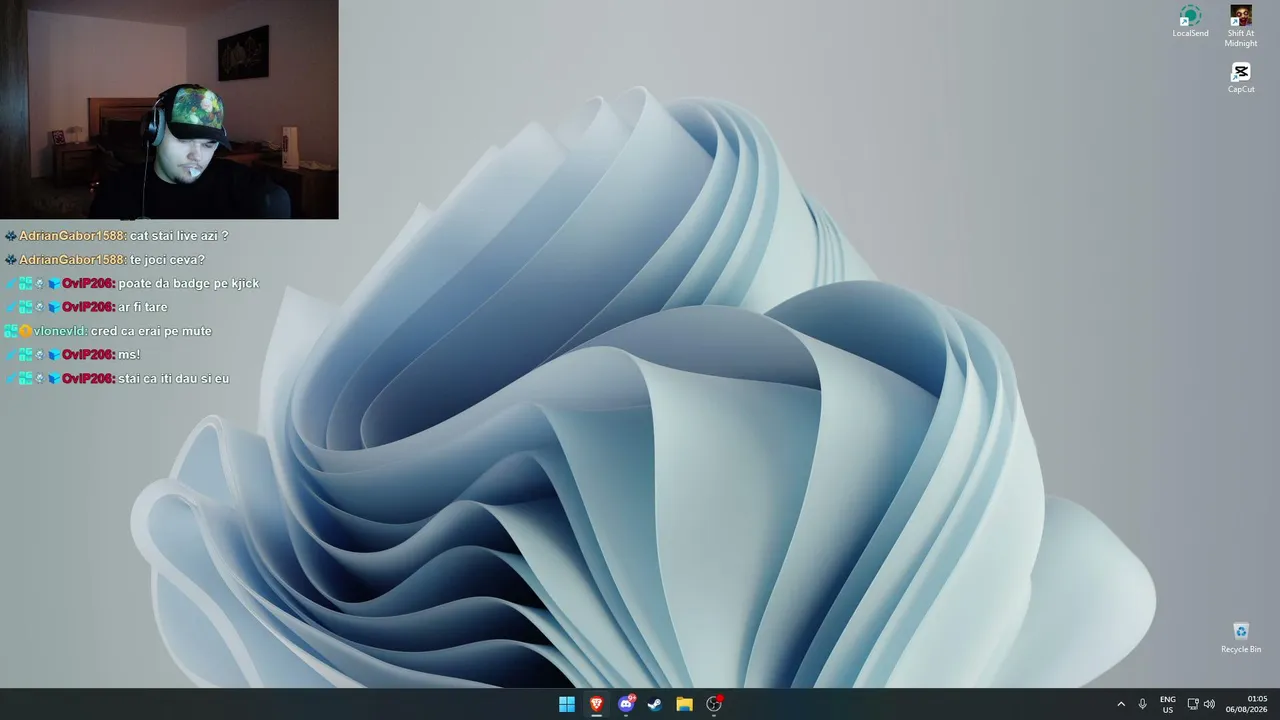Select the Recycle Bin desktop icon
The image size is (1280, 720).
point(1241,638)
